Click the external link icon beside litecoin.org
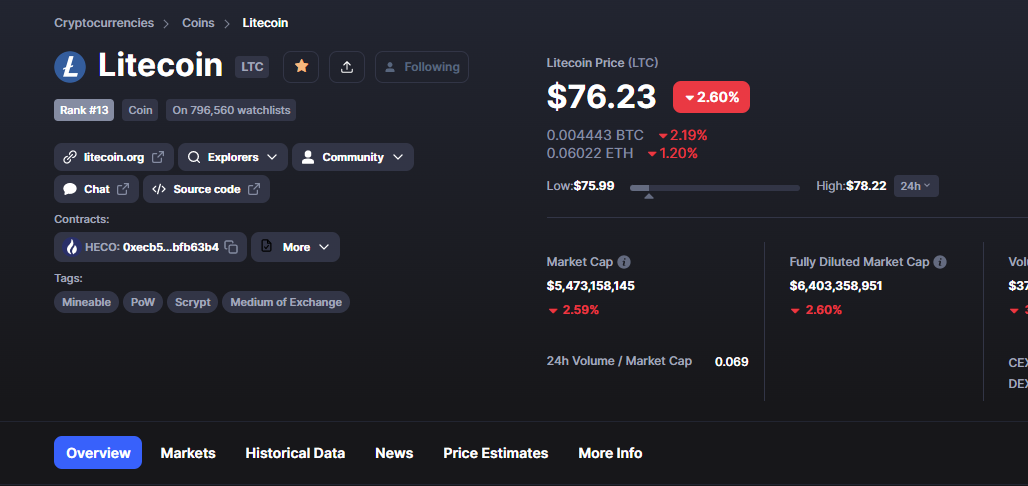1028x486 pixels. point(158,157)
